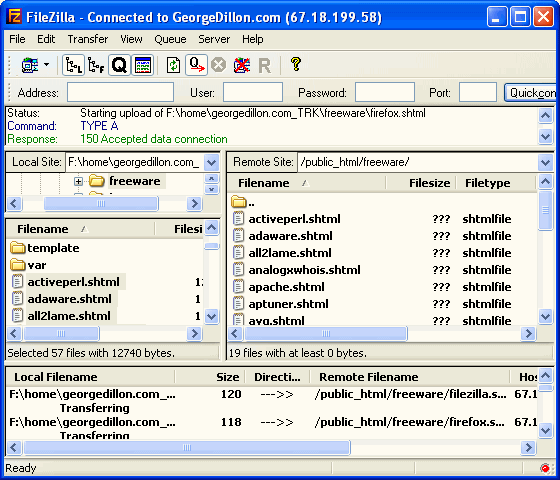The width and height of the screenshot is (560, 480).
Task: Click the Cancel operation icon
Action: click(x=219, y=65)
